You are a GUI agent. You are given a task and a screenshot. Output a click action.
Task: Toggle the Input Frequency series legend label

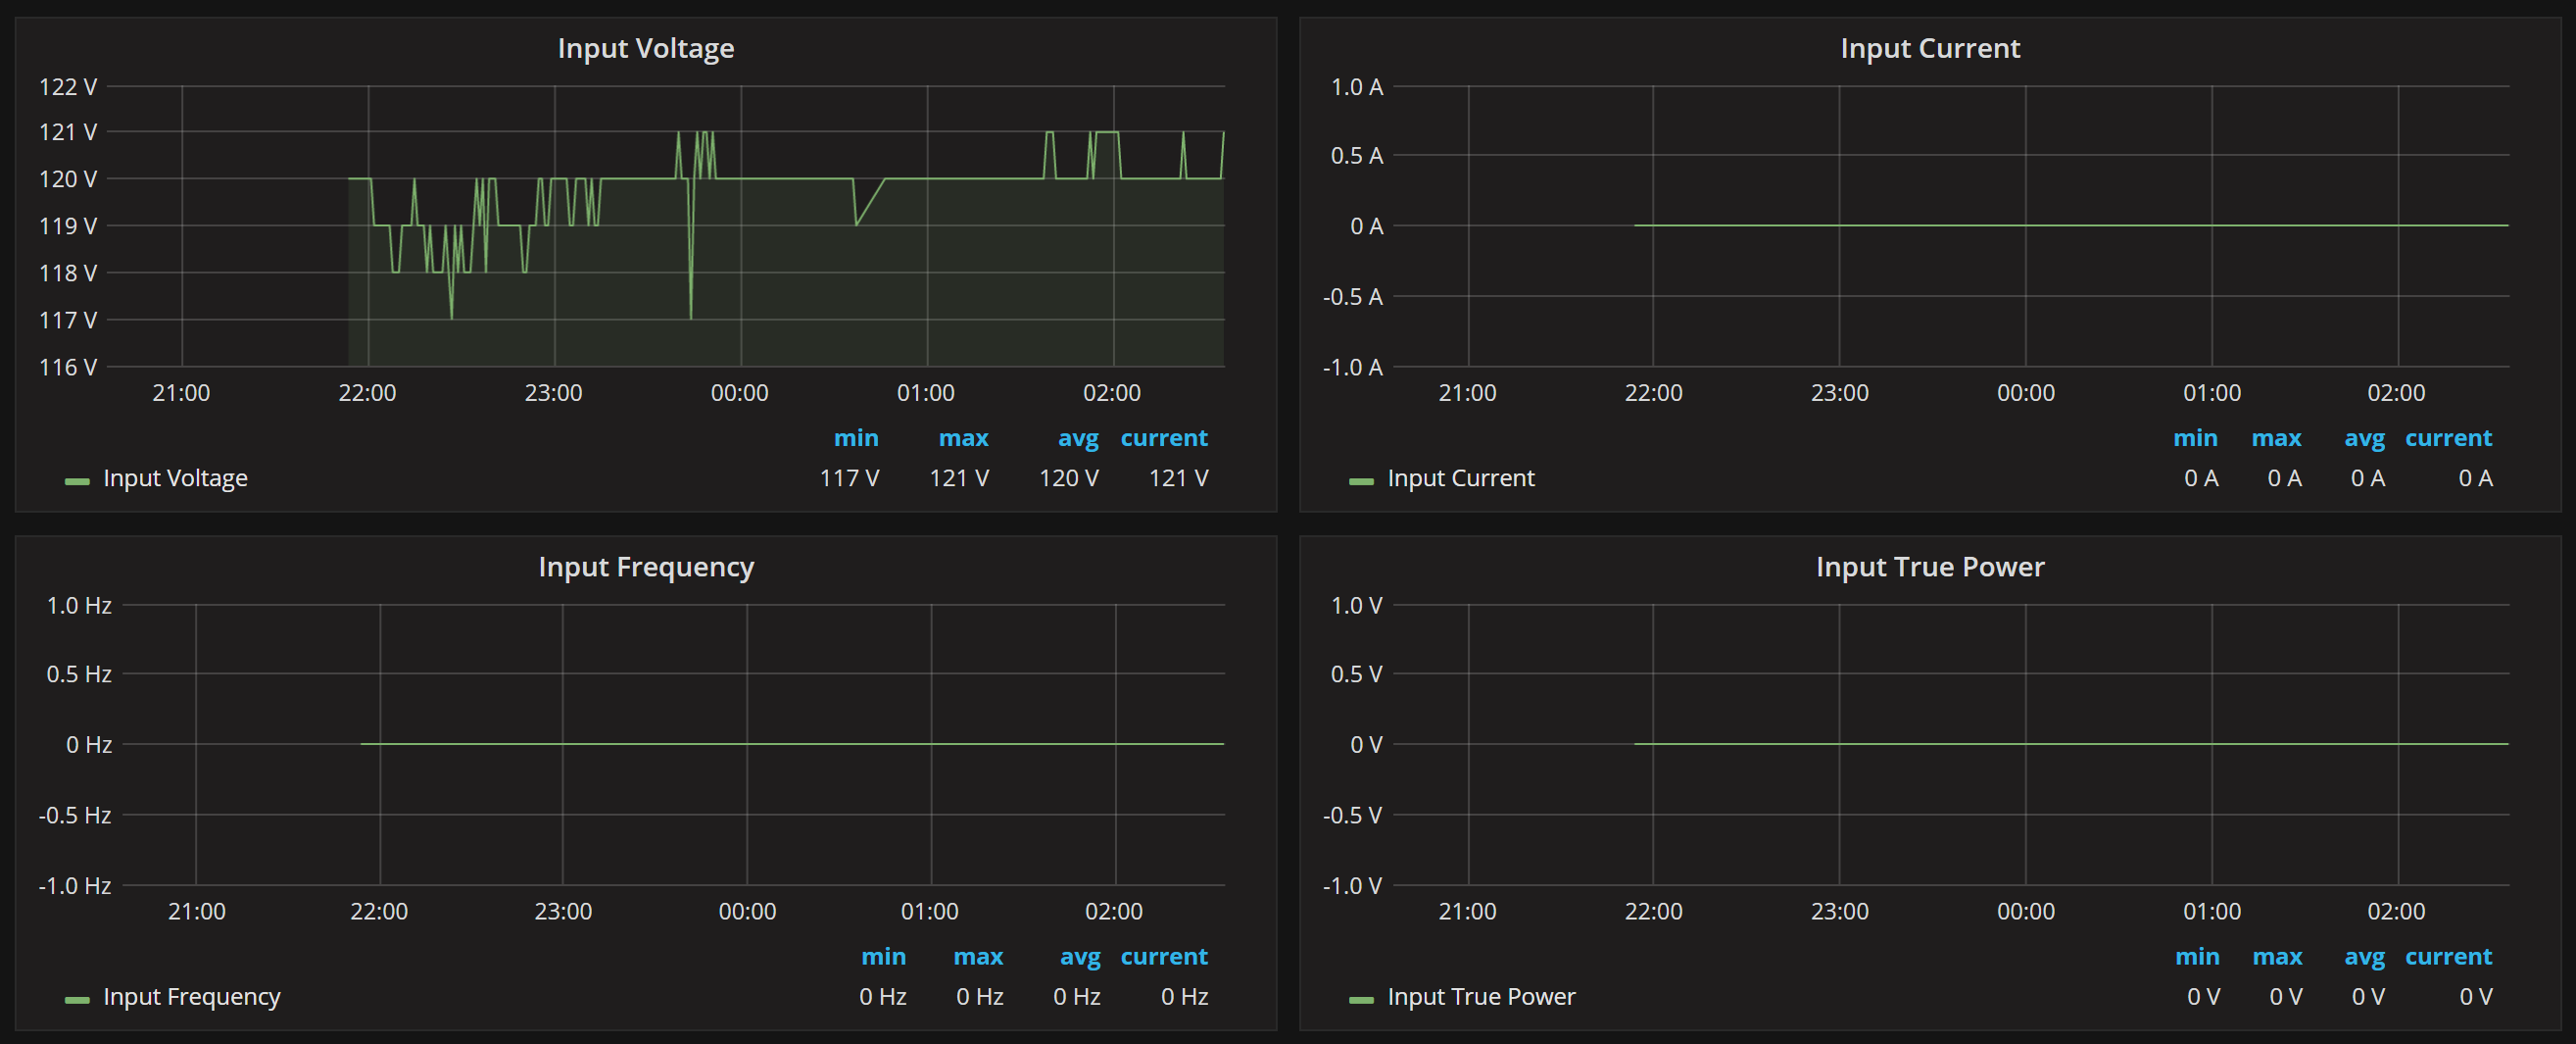(x=191, y=997)
